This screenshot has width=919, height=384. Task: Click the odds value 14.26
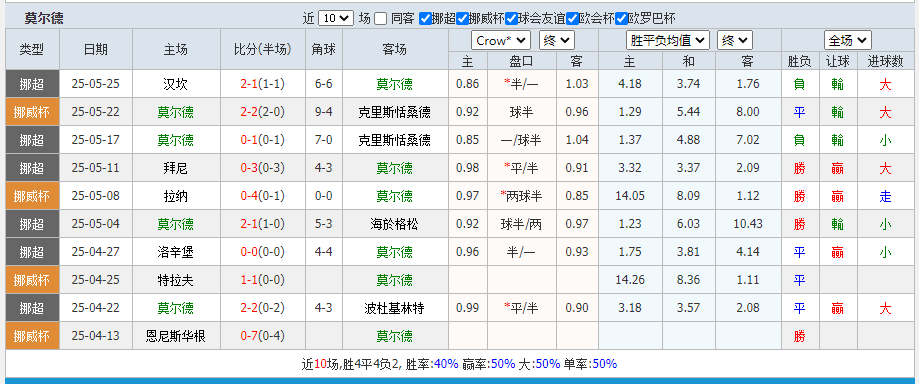pyautogui.click(x=630, y=280)
